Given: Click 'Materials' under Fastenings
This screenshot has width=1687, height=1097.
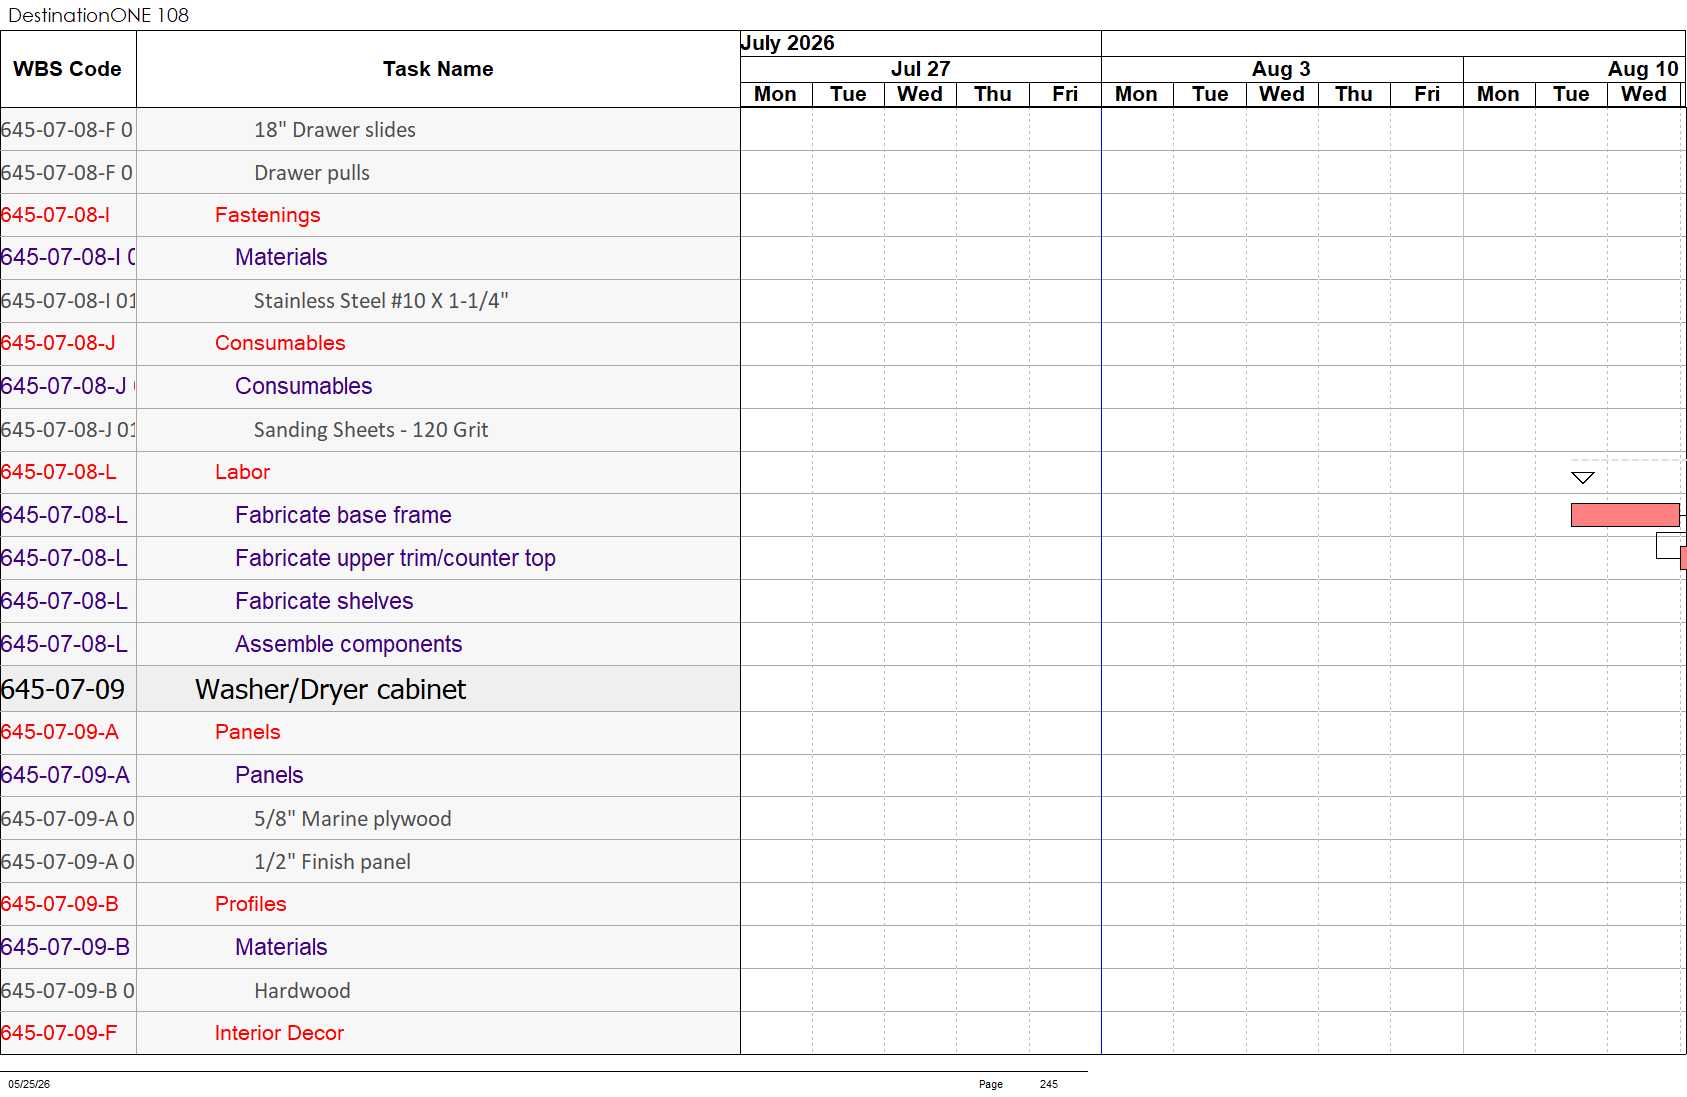Looking at the screenshot, I should click(x=281, y=257).
